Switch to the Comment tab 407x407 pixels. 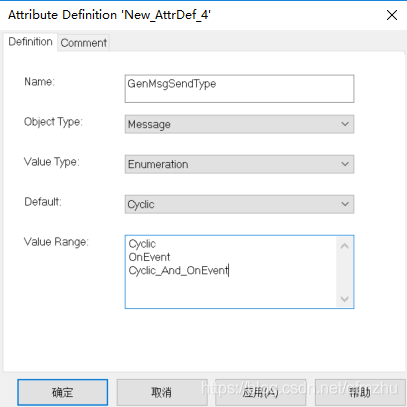84,43
